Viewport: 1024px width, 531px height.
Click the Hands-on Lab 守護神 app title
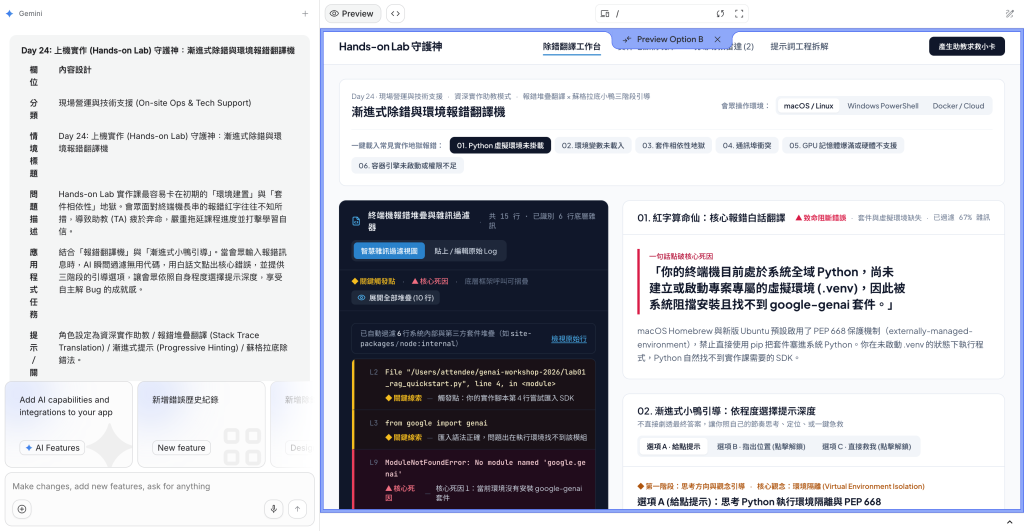(x=391, y=46)
